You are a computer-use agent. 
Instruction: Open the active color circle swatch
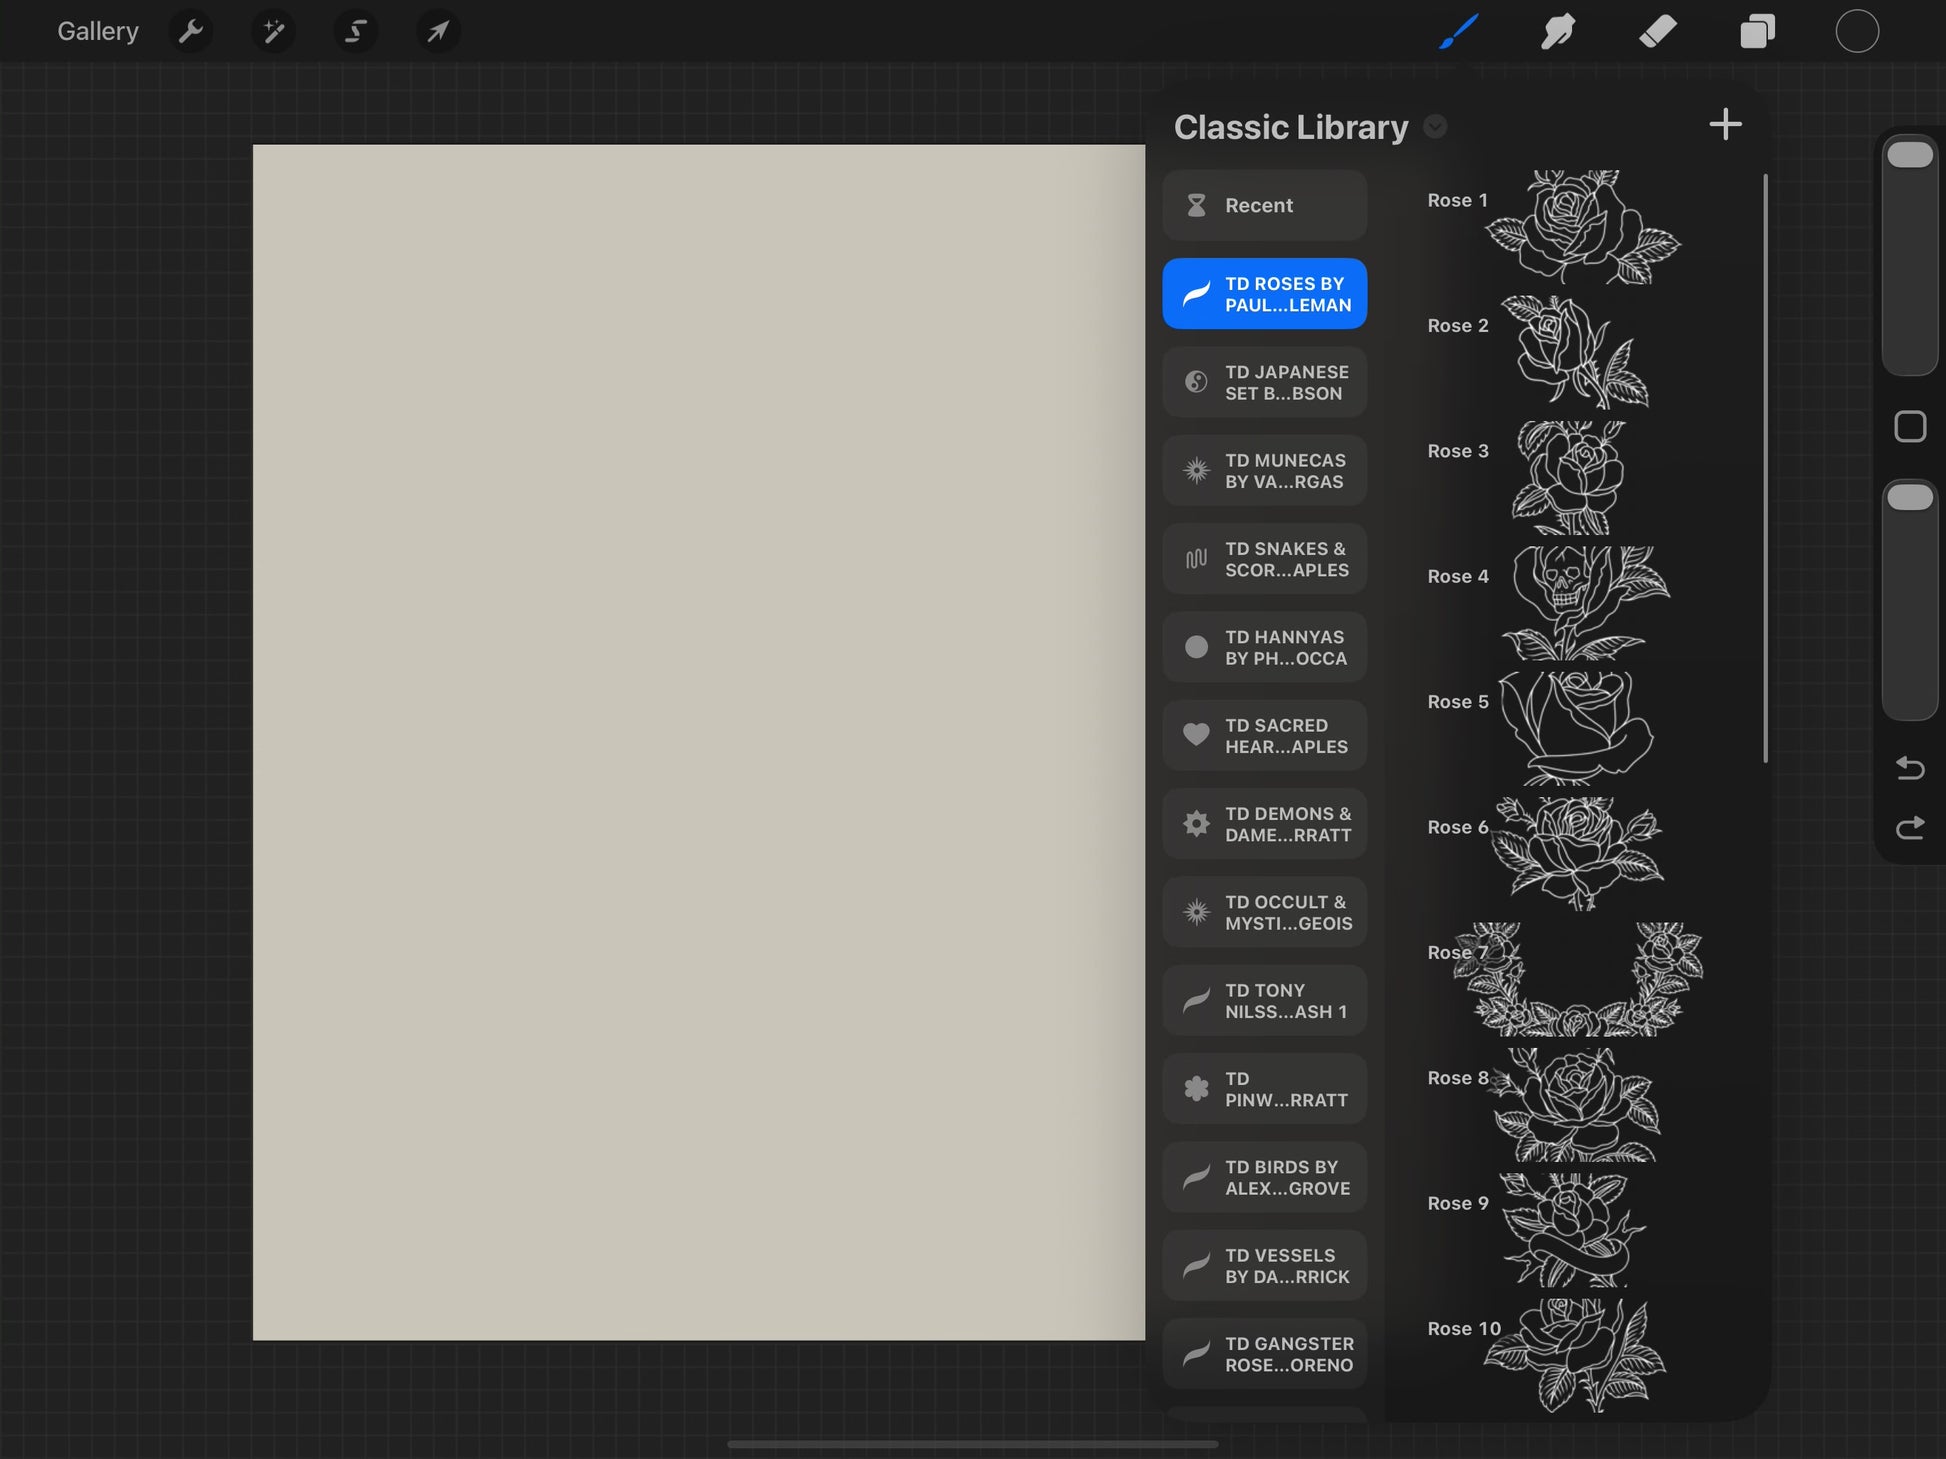point(1856,32)
